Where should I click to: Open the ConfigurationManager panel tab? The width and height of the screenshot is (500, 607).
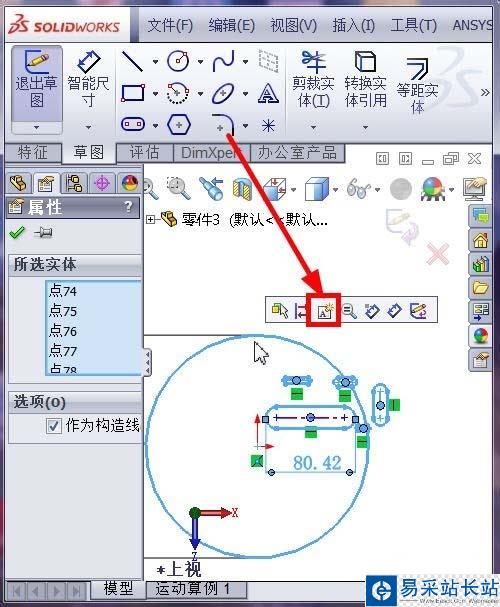click(x=74, y=183)
